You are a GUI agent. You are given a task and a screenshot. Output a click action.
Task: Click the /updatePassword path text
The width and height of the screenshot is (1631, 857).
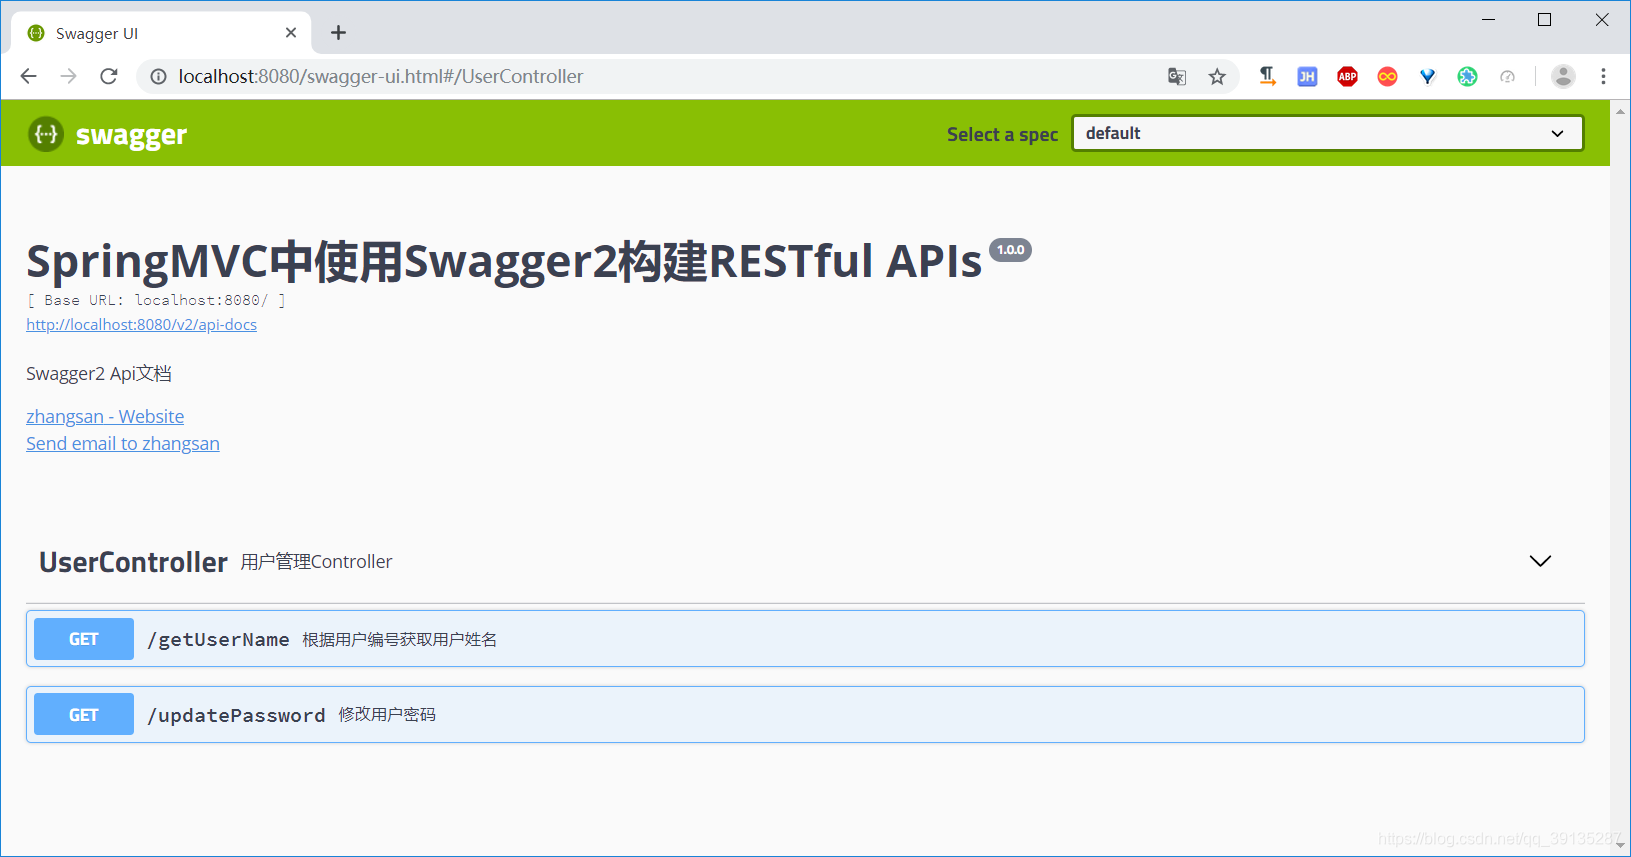coord(236,715)
